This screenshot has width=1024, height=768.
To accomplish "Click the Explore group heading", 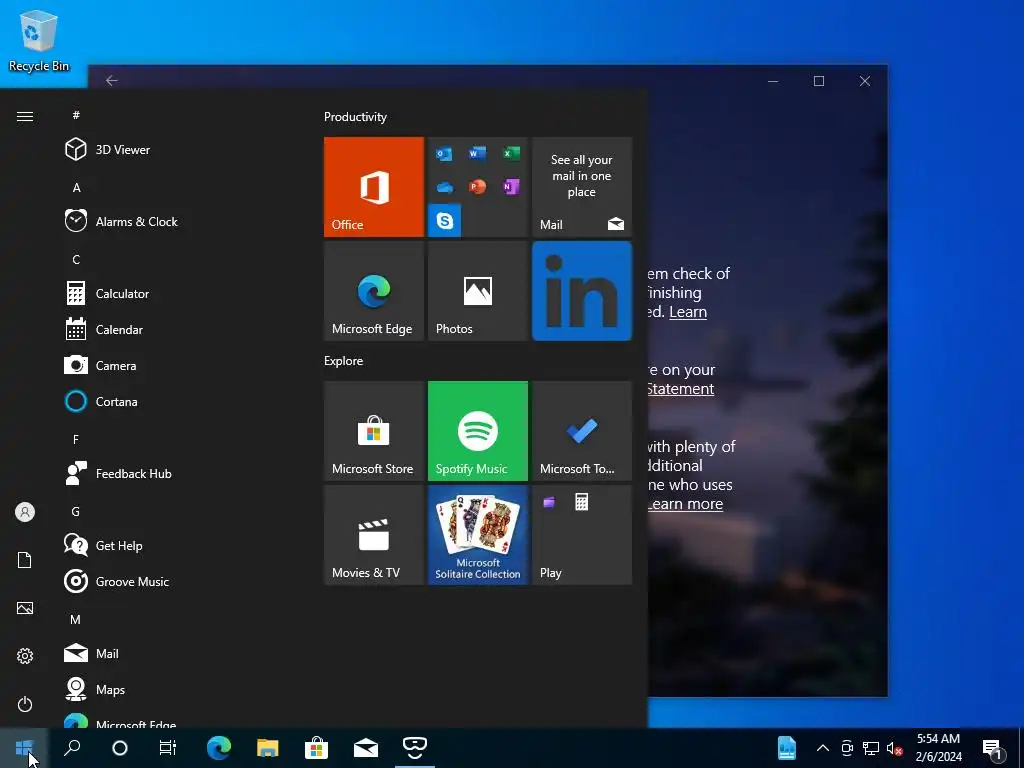I will 344,360.
